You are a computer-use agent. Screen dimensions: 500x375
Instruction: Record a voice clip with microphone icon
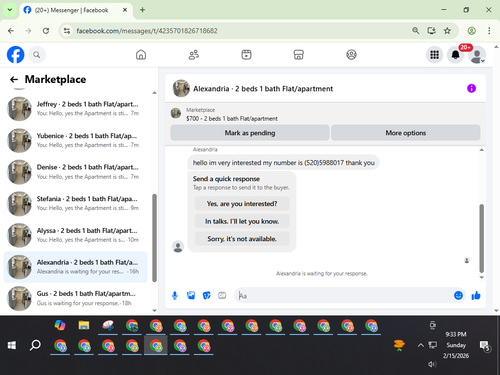175,295
